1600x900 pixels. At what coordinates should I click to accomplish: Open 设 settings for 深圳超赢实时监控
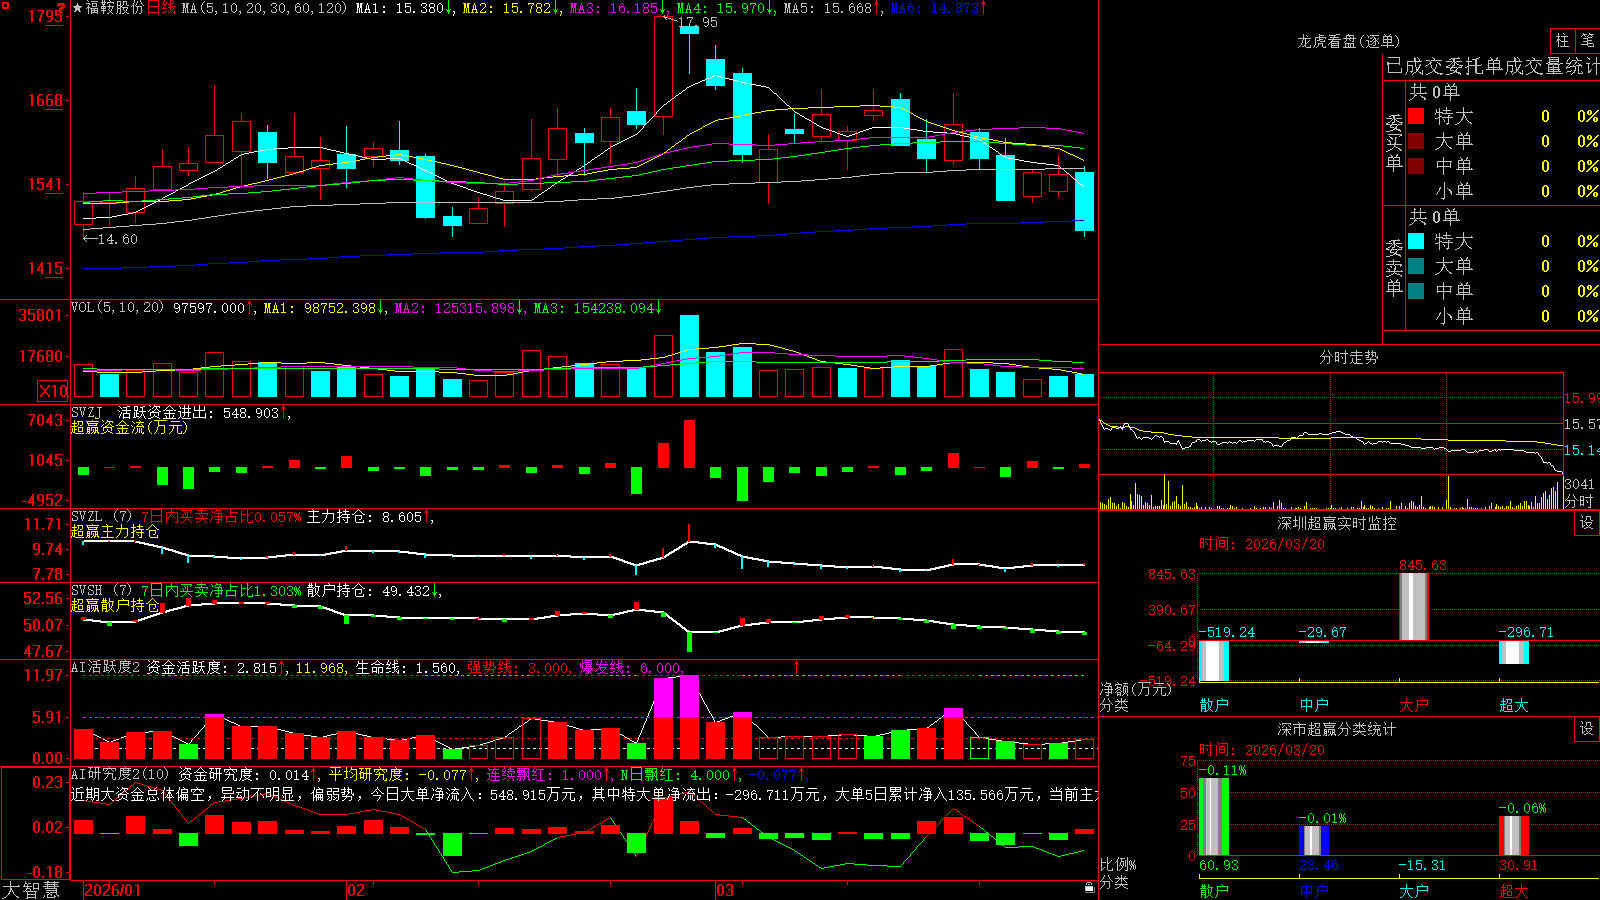point(1587,523)
